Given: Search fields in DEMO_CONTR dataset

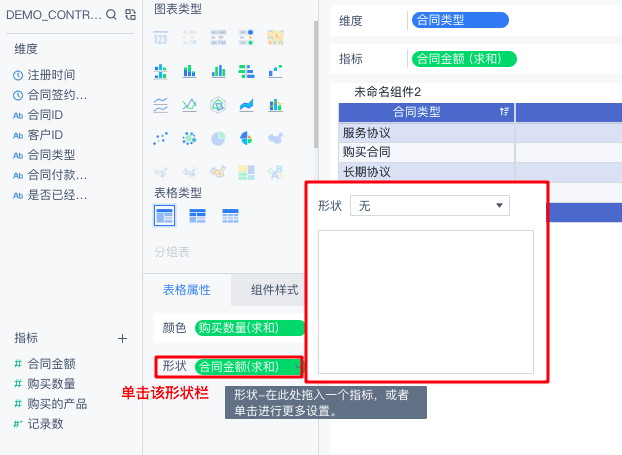Looking at the screenshot, I should click(x=111, y=15).
